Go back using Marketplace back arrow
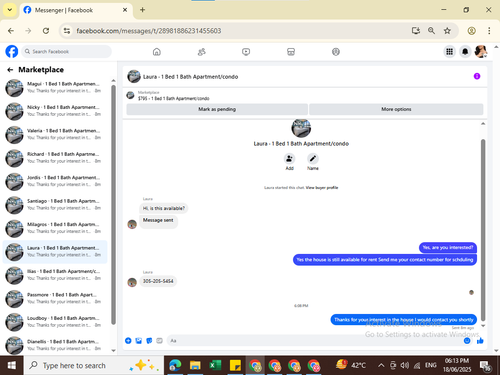Screen dimensions: 500x375 click(10, 70)
